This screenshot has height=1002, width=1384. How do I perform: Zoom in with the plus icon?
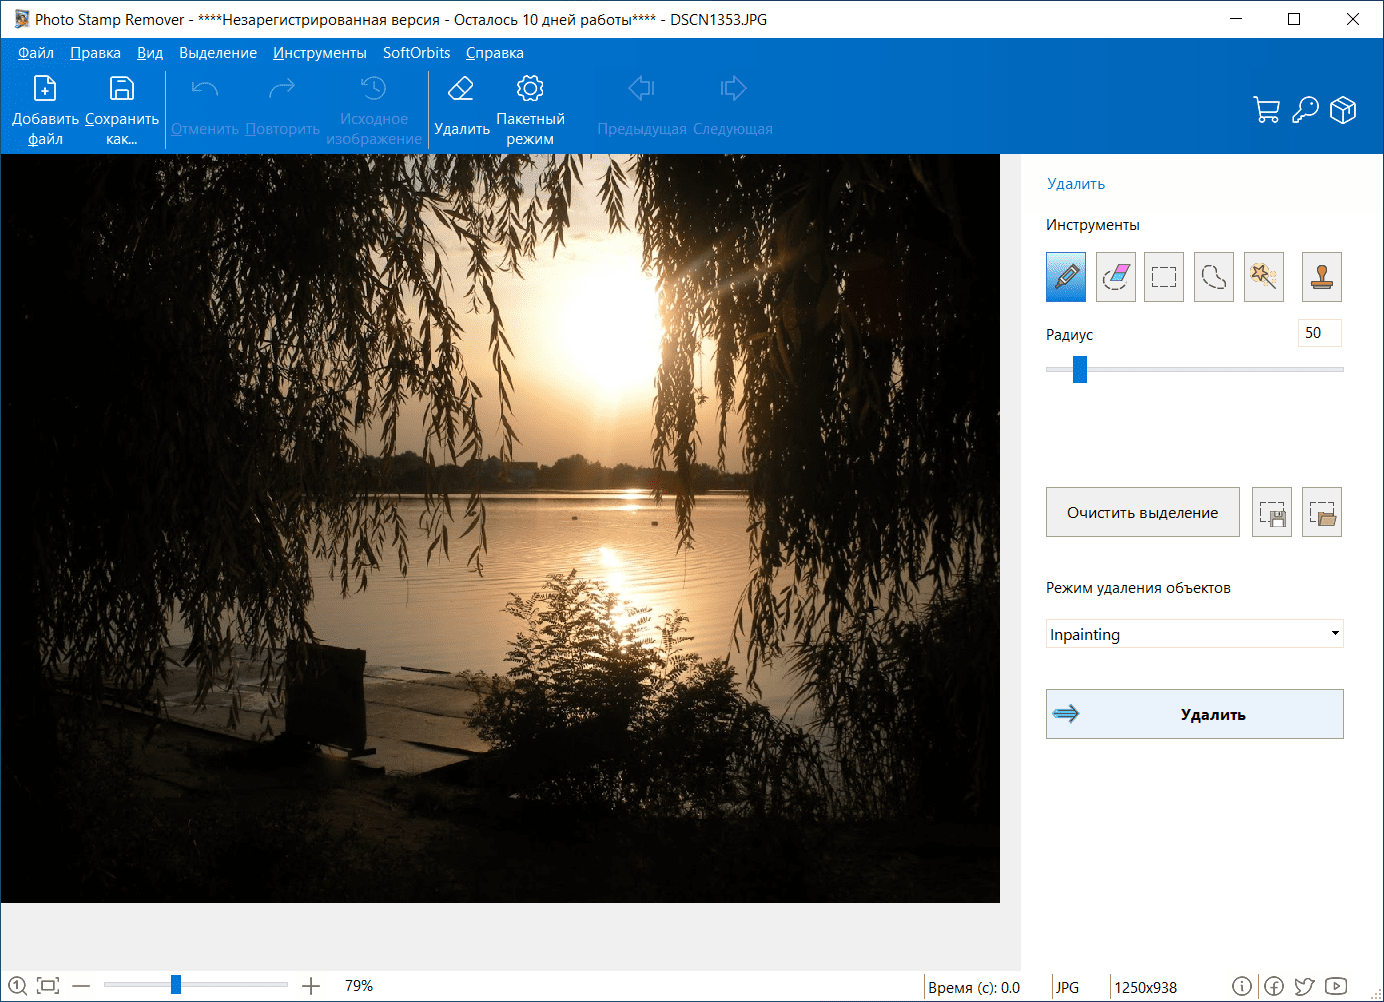pos(311,986)
